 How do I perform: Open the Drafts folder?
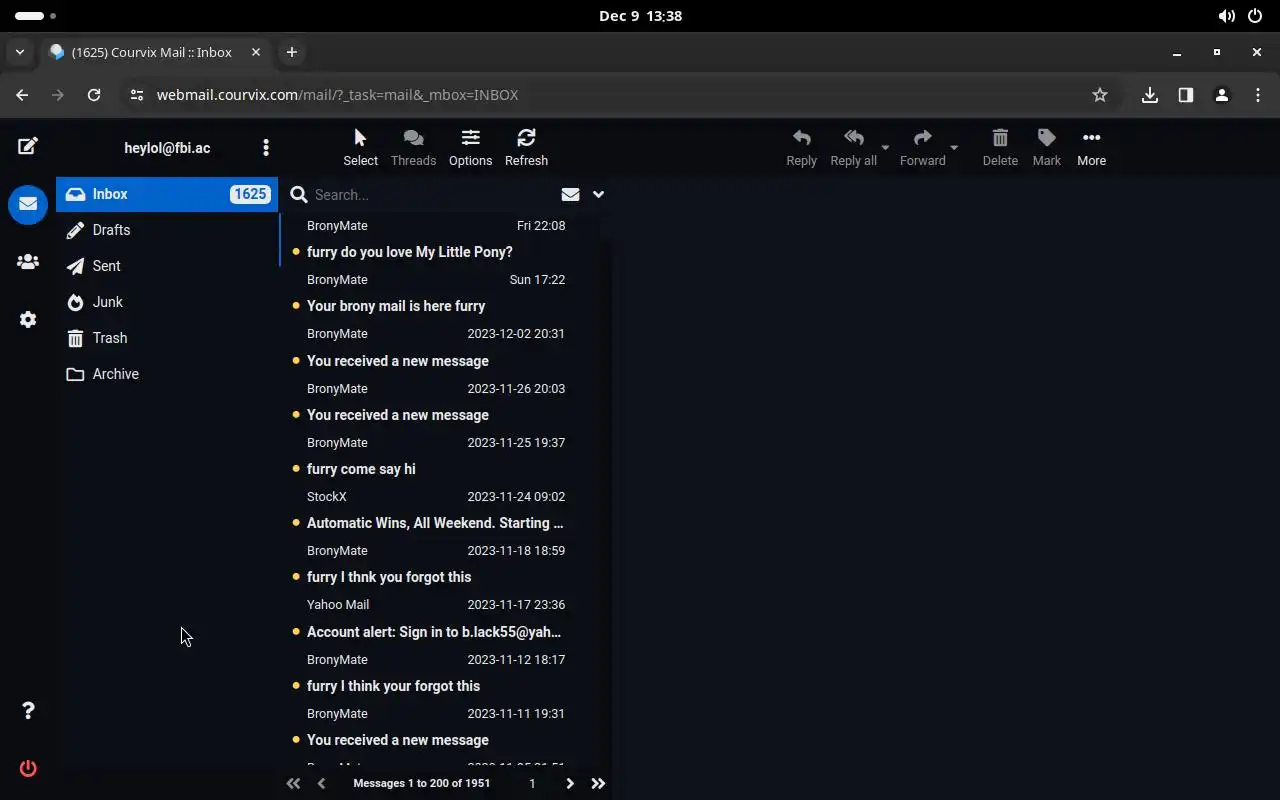pyautogui.click(x=167, y=230)
